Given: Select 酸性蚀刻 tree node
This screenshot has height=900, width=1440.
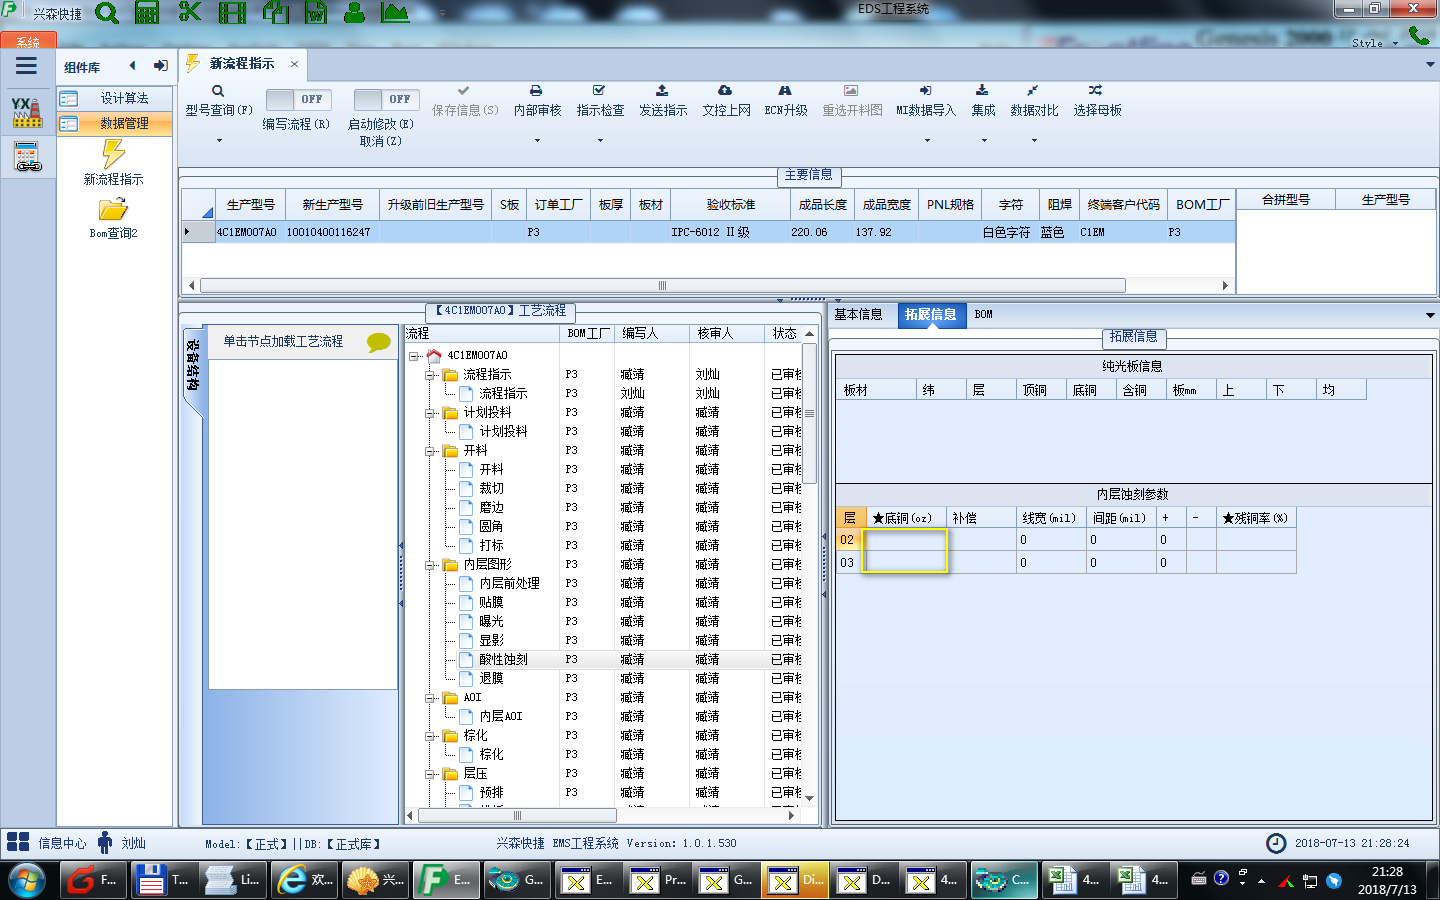Looking at the screenshot, I should [x=503, y=659].
